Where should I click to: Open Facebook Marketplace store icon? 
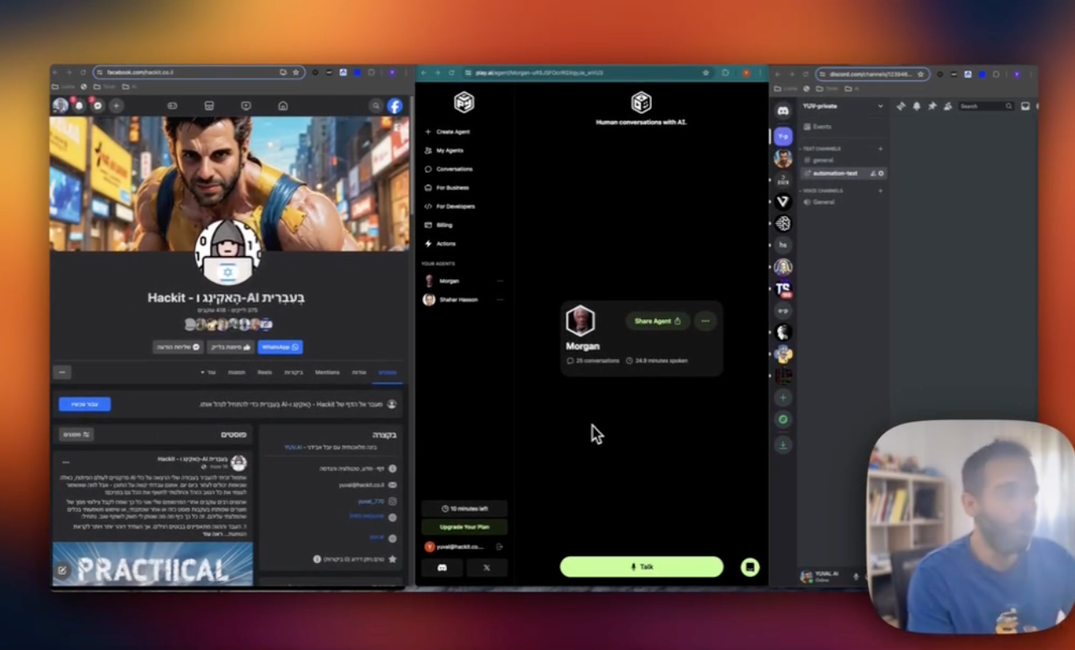pyautogui.click(x=209, y=106)
